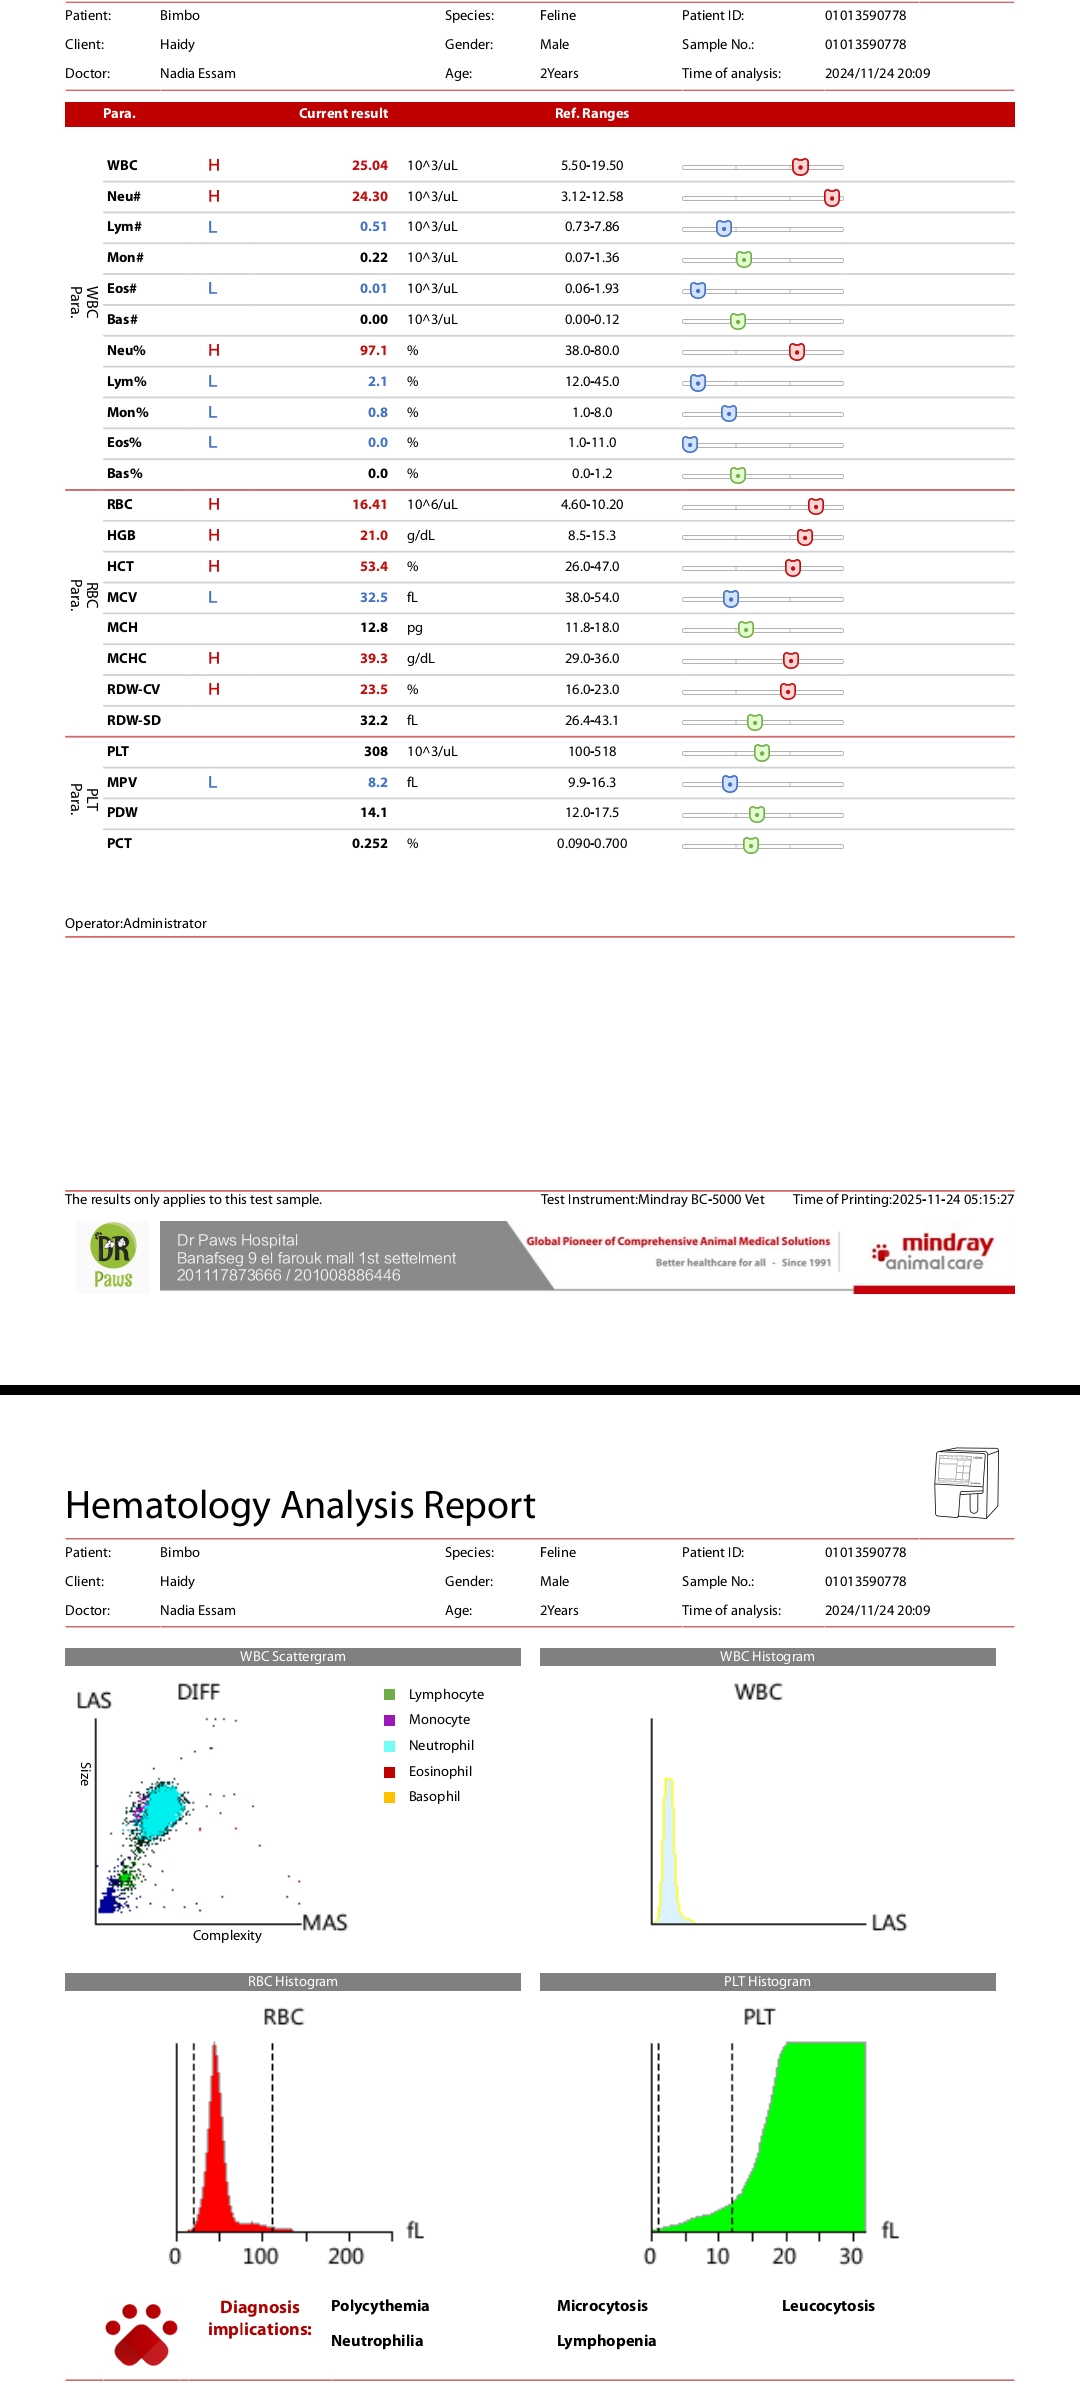Click the Leucocytosis diagnosis text

828,2306
